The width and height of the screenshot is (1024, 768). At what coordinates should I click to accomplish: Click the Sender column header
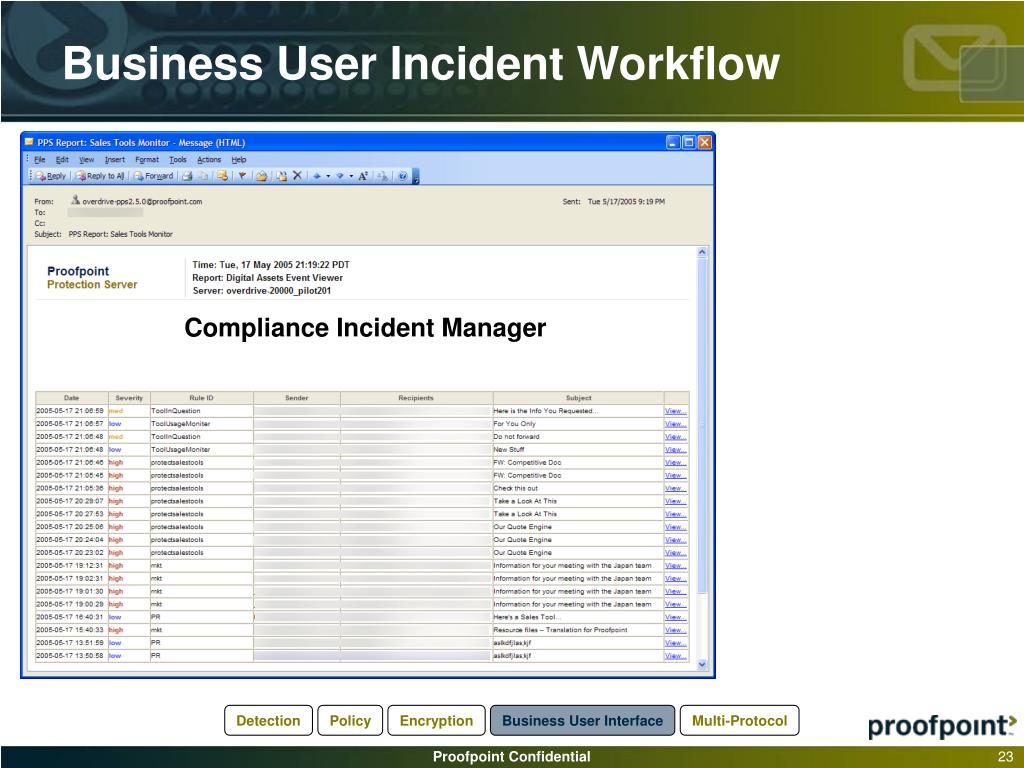tap(296, 398)
